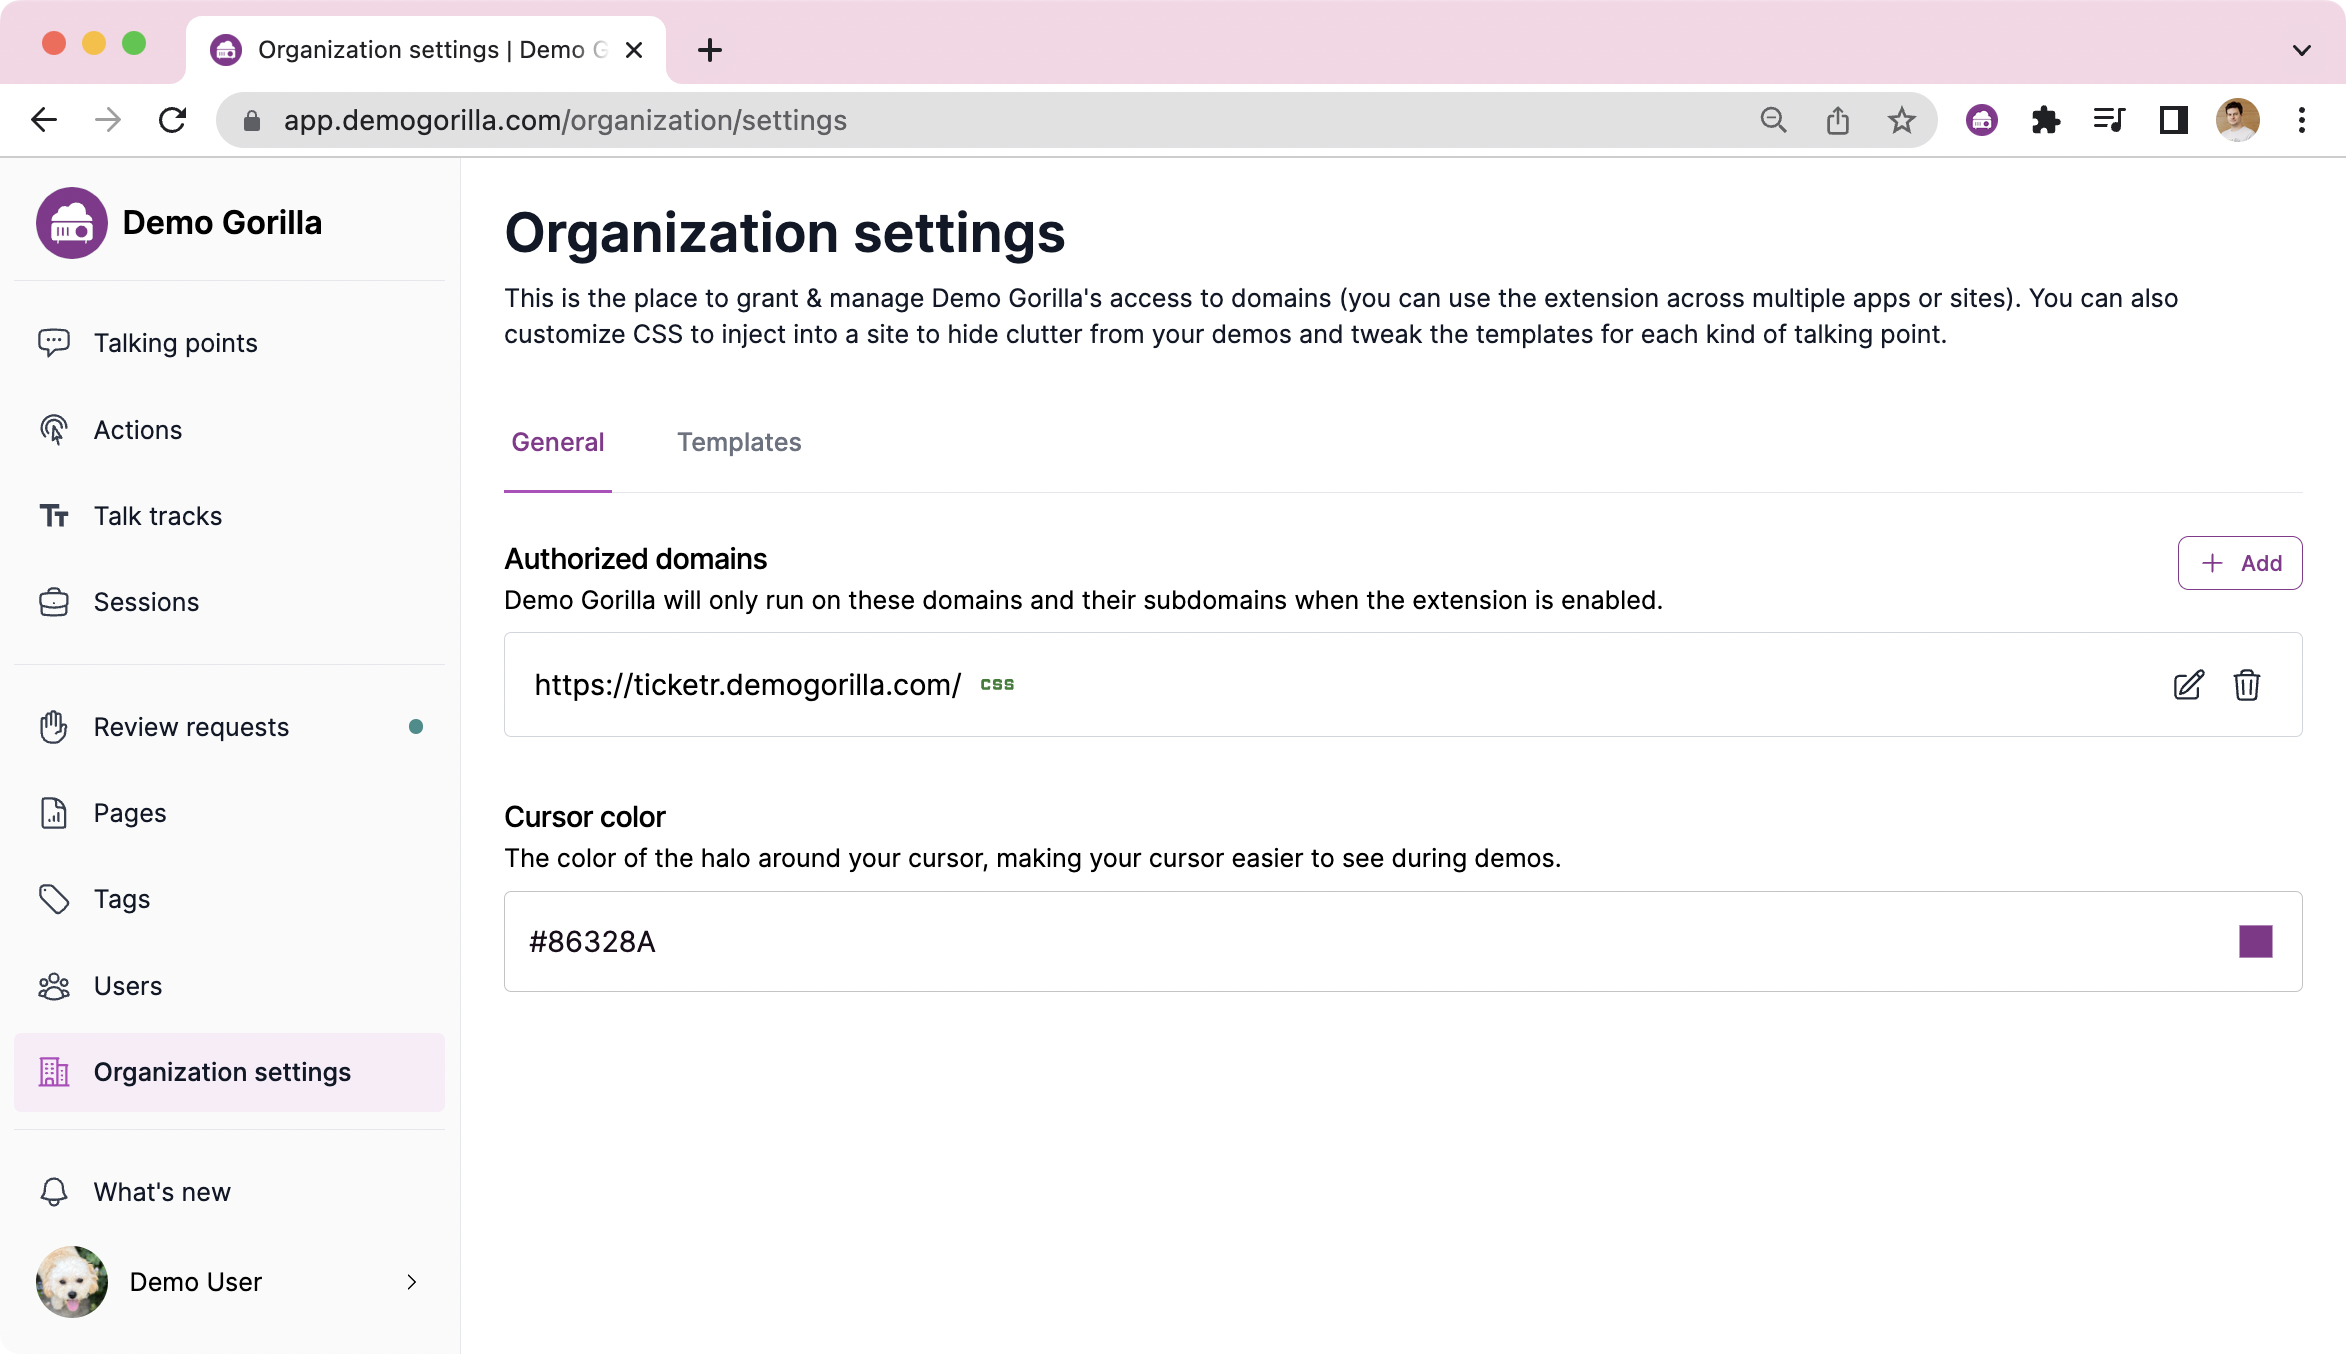
Task: Open What's new bell notifications
Action: click(x=162, y=1192)
